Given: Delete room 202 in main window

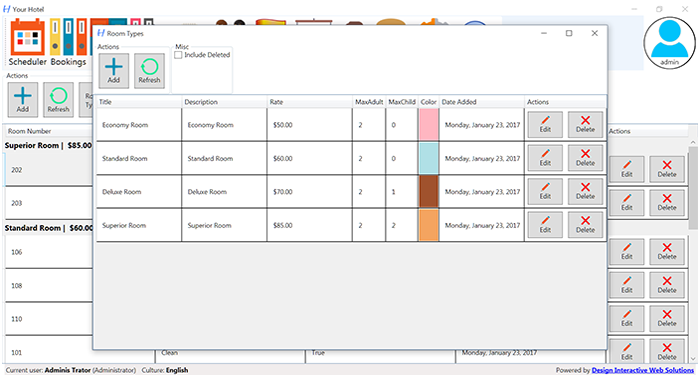Looking at the screenshot, I should pyautogui.click(x=667, y=169).
